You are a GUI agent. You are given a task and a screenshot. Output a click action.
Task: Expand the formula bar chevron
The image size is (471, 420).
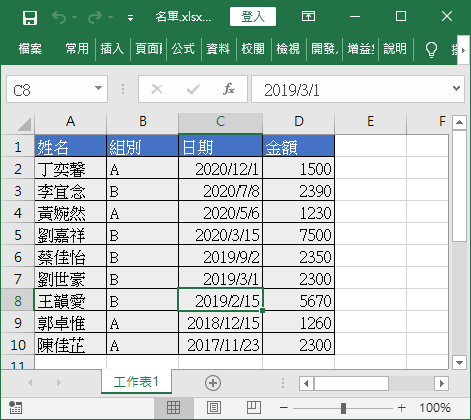456,89
